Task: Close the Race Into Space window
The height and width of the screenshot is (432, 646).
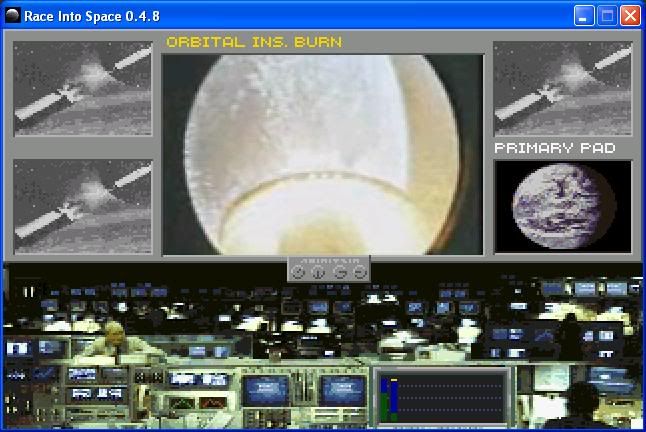Action: [x=630, y=16]
